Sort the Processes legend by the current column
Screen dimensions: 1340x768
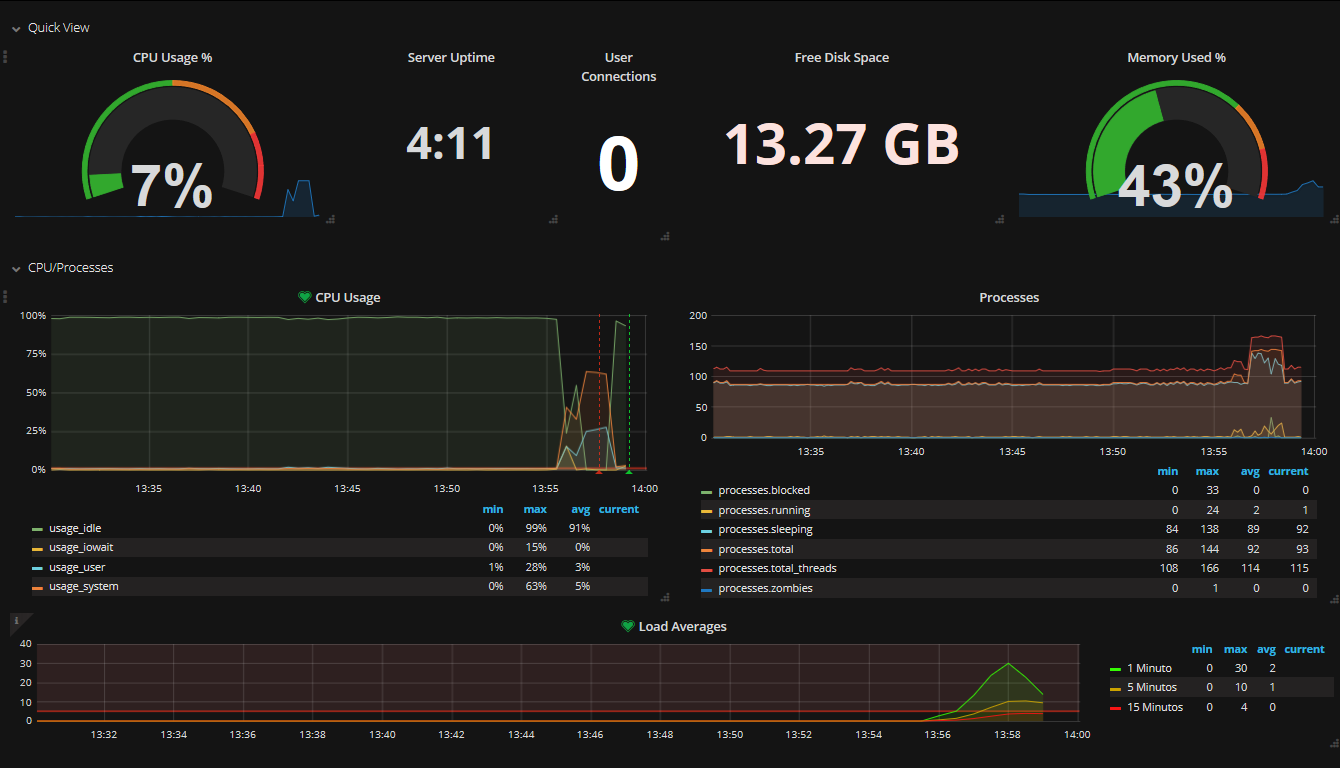(1288, 471)
